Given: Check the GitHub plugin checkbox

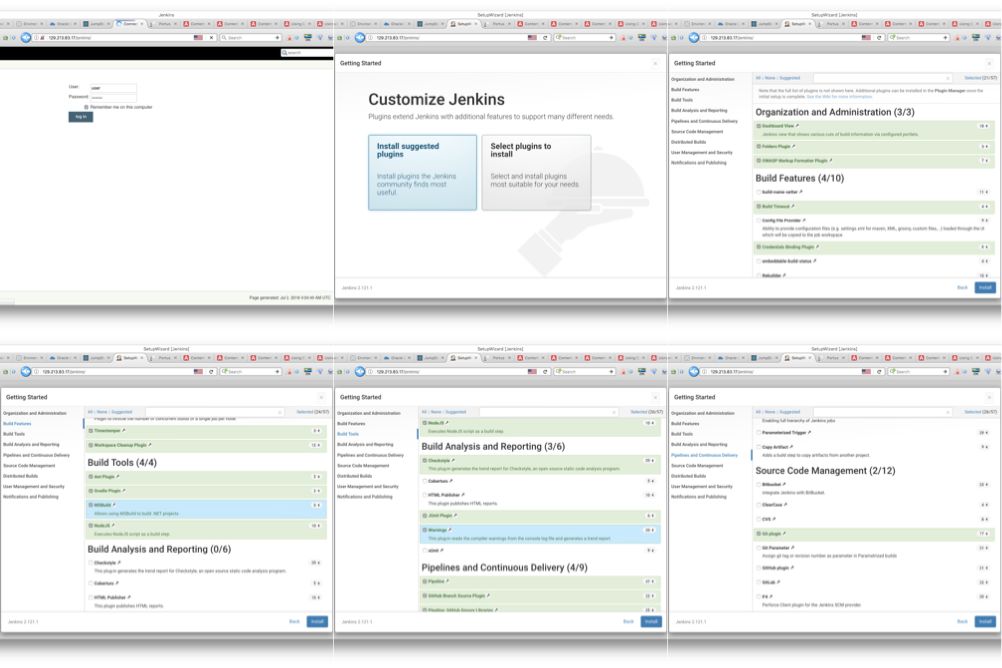Looking at the screenshot, I should tap(759, 568).
